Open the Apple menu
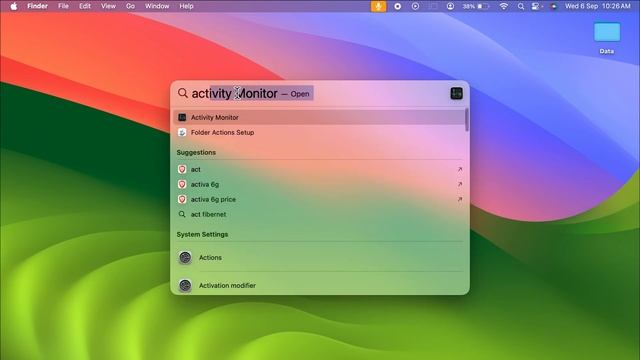Screen dimensions: 640x360 pyautogui.click(x=13, y=6)
